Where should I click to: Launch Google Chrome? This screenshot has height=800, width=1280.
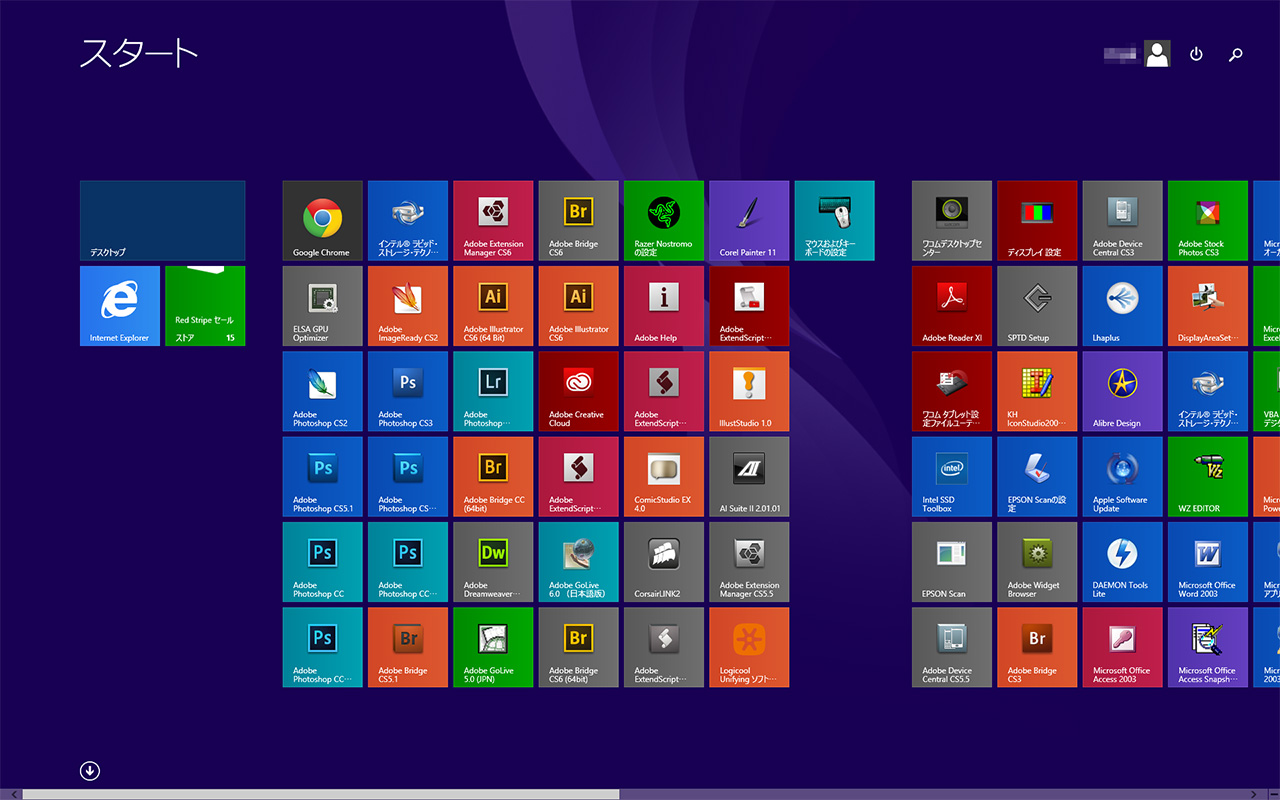(x=322, y=221)
